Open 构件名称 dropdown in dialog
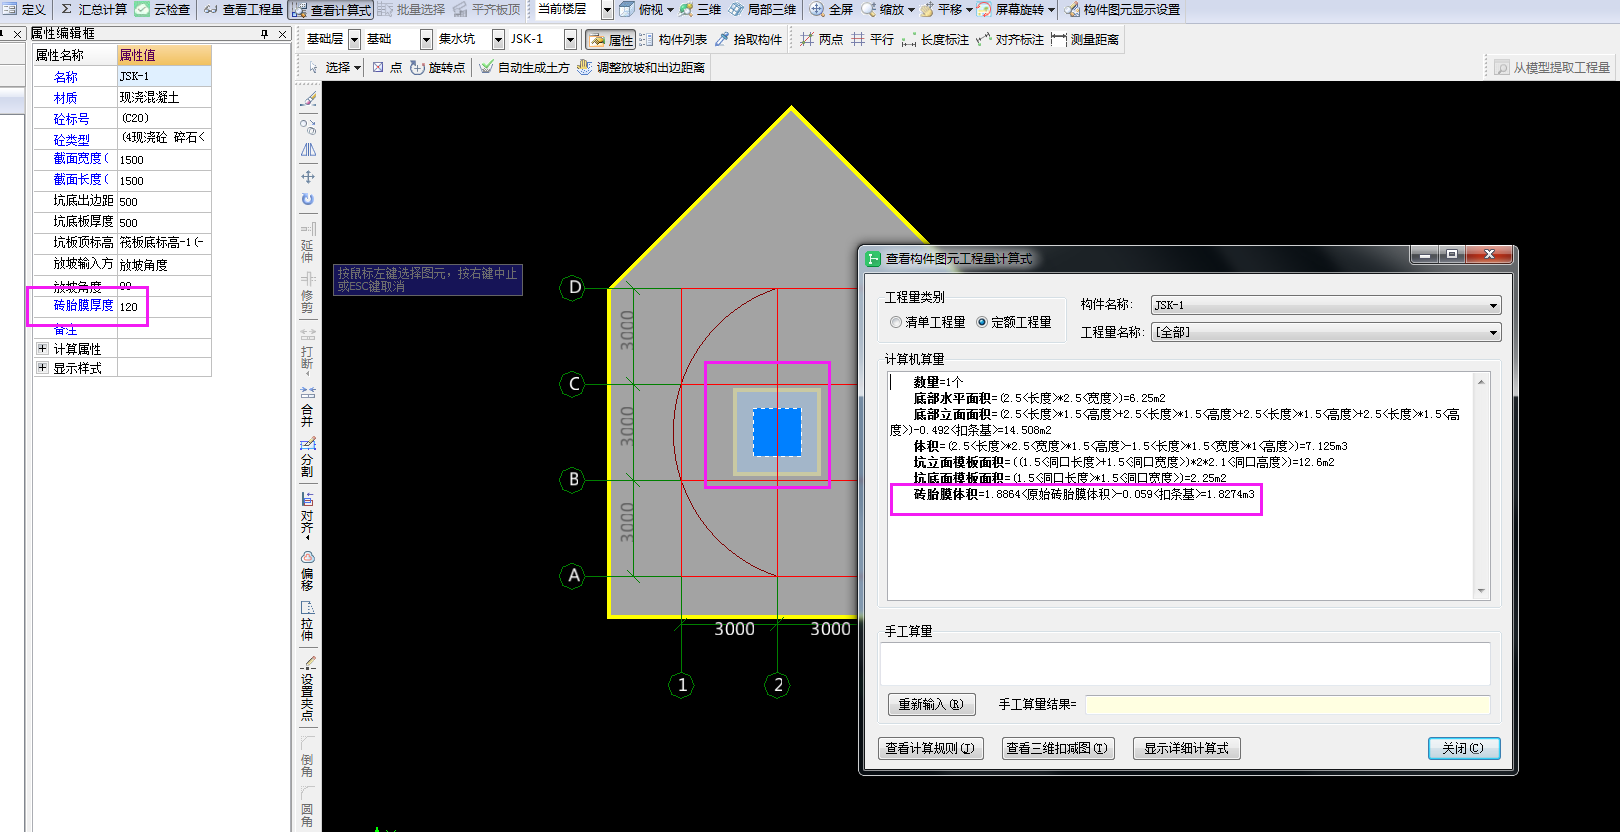The height and width of the screenshot is (832, 1620). [x=1493, y=305]
